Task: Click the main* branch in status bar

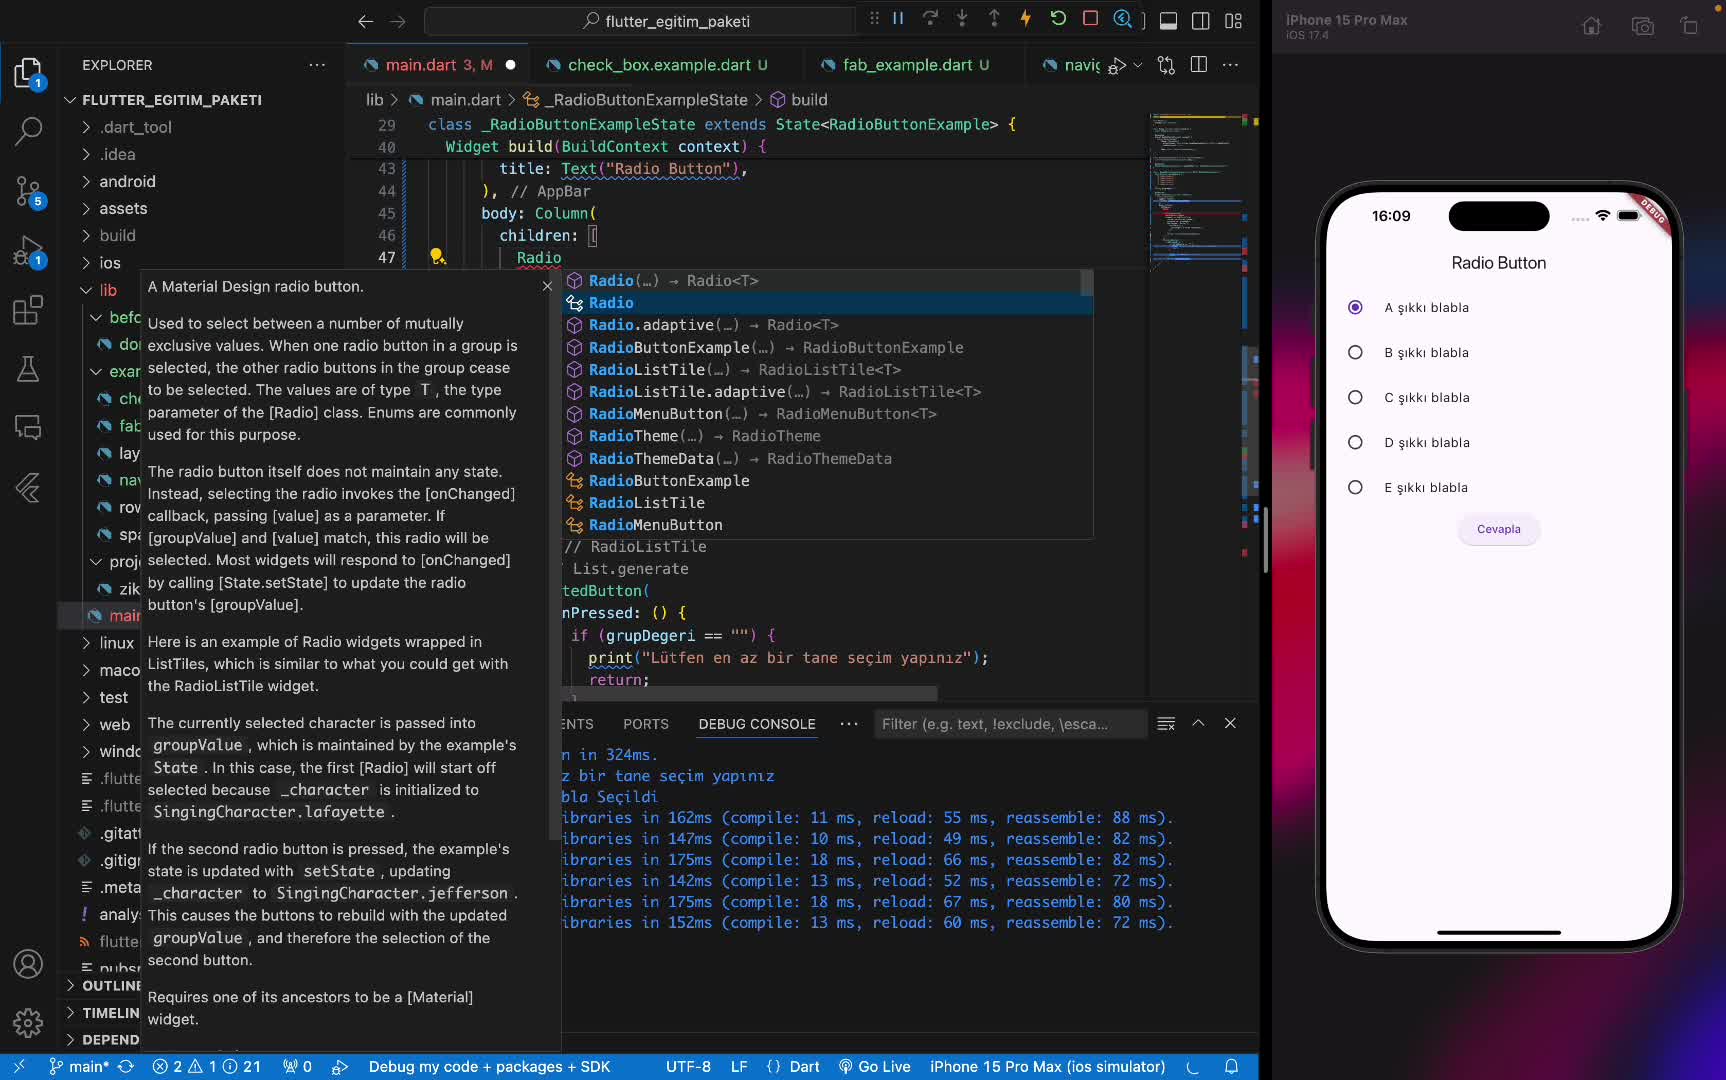Action: (x=79, y=1066)
